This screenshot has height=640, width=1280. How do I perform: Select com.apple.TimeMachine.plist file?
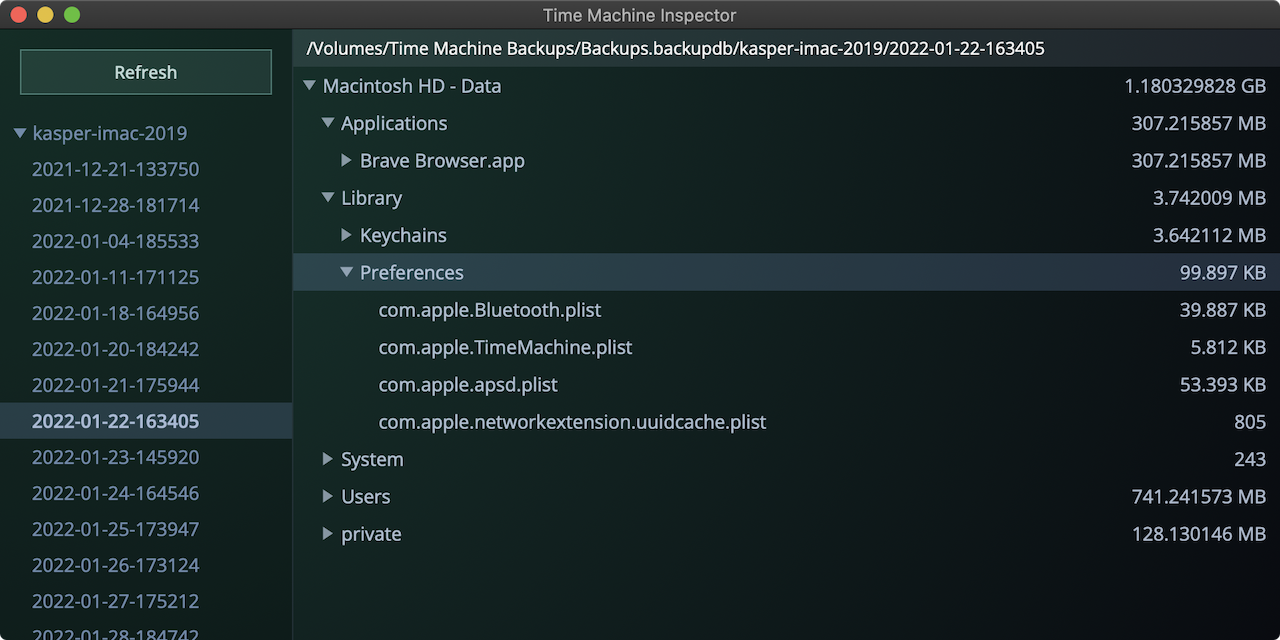[x=786, y=347]
